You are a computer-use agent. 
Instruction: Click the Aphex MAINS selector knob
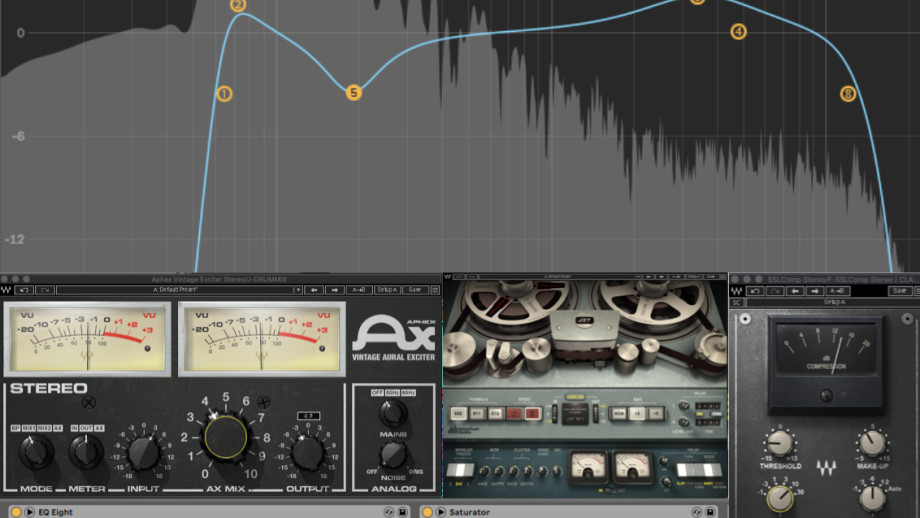393,414
